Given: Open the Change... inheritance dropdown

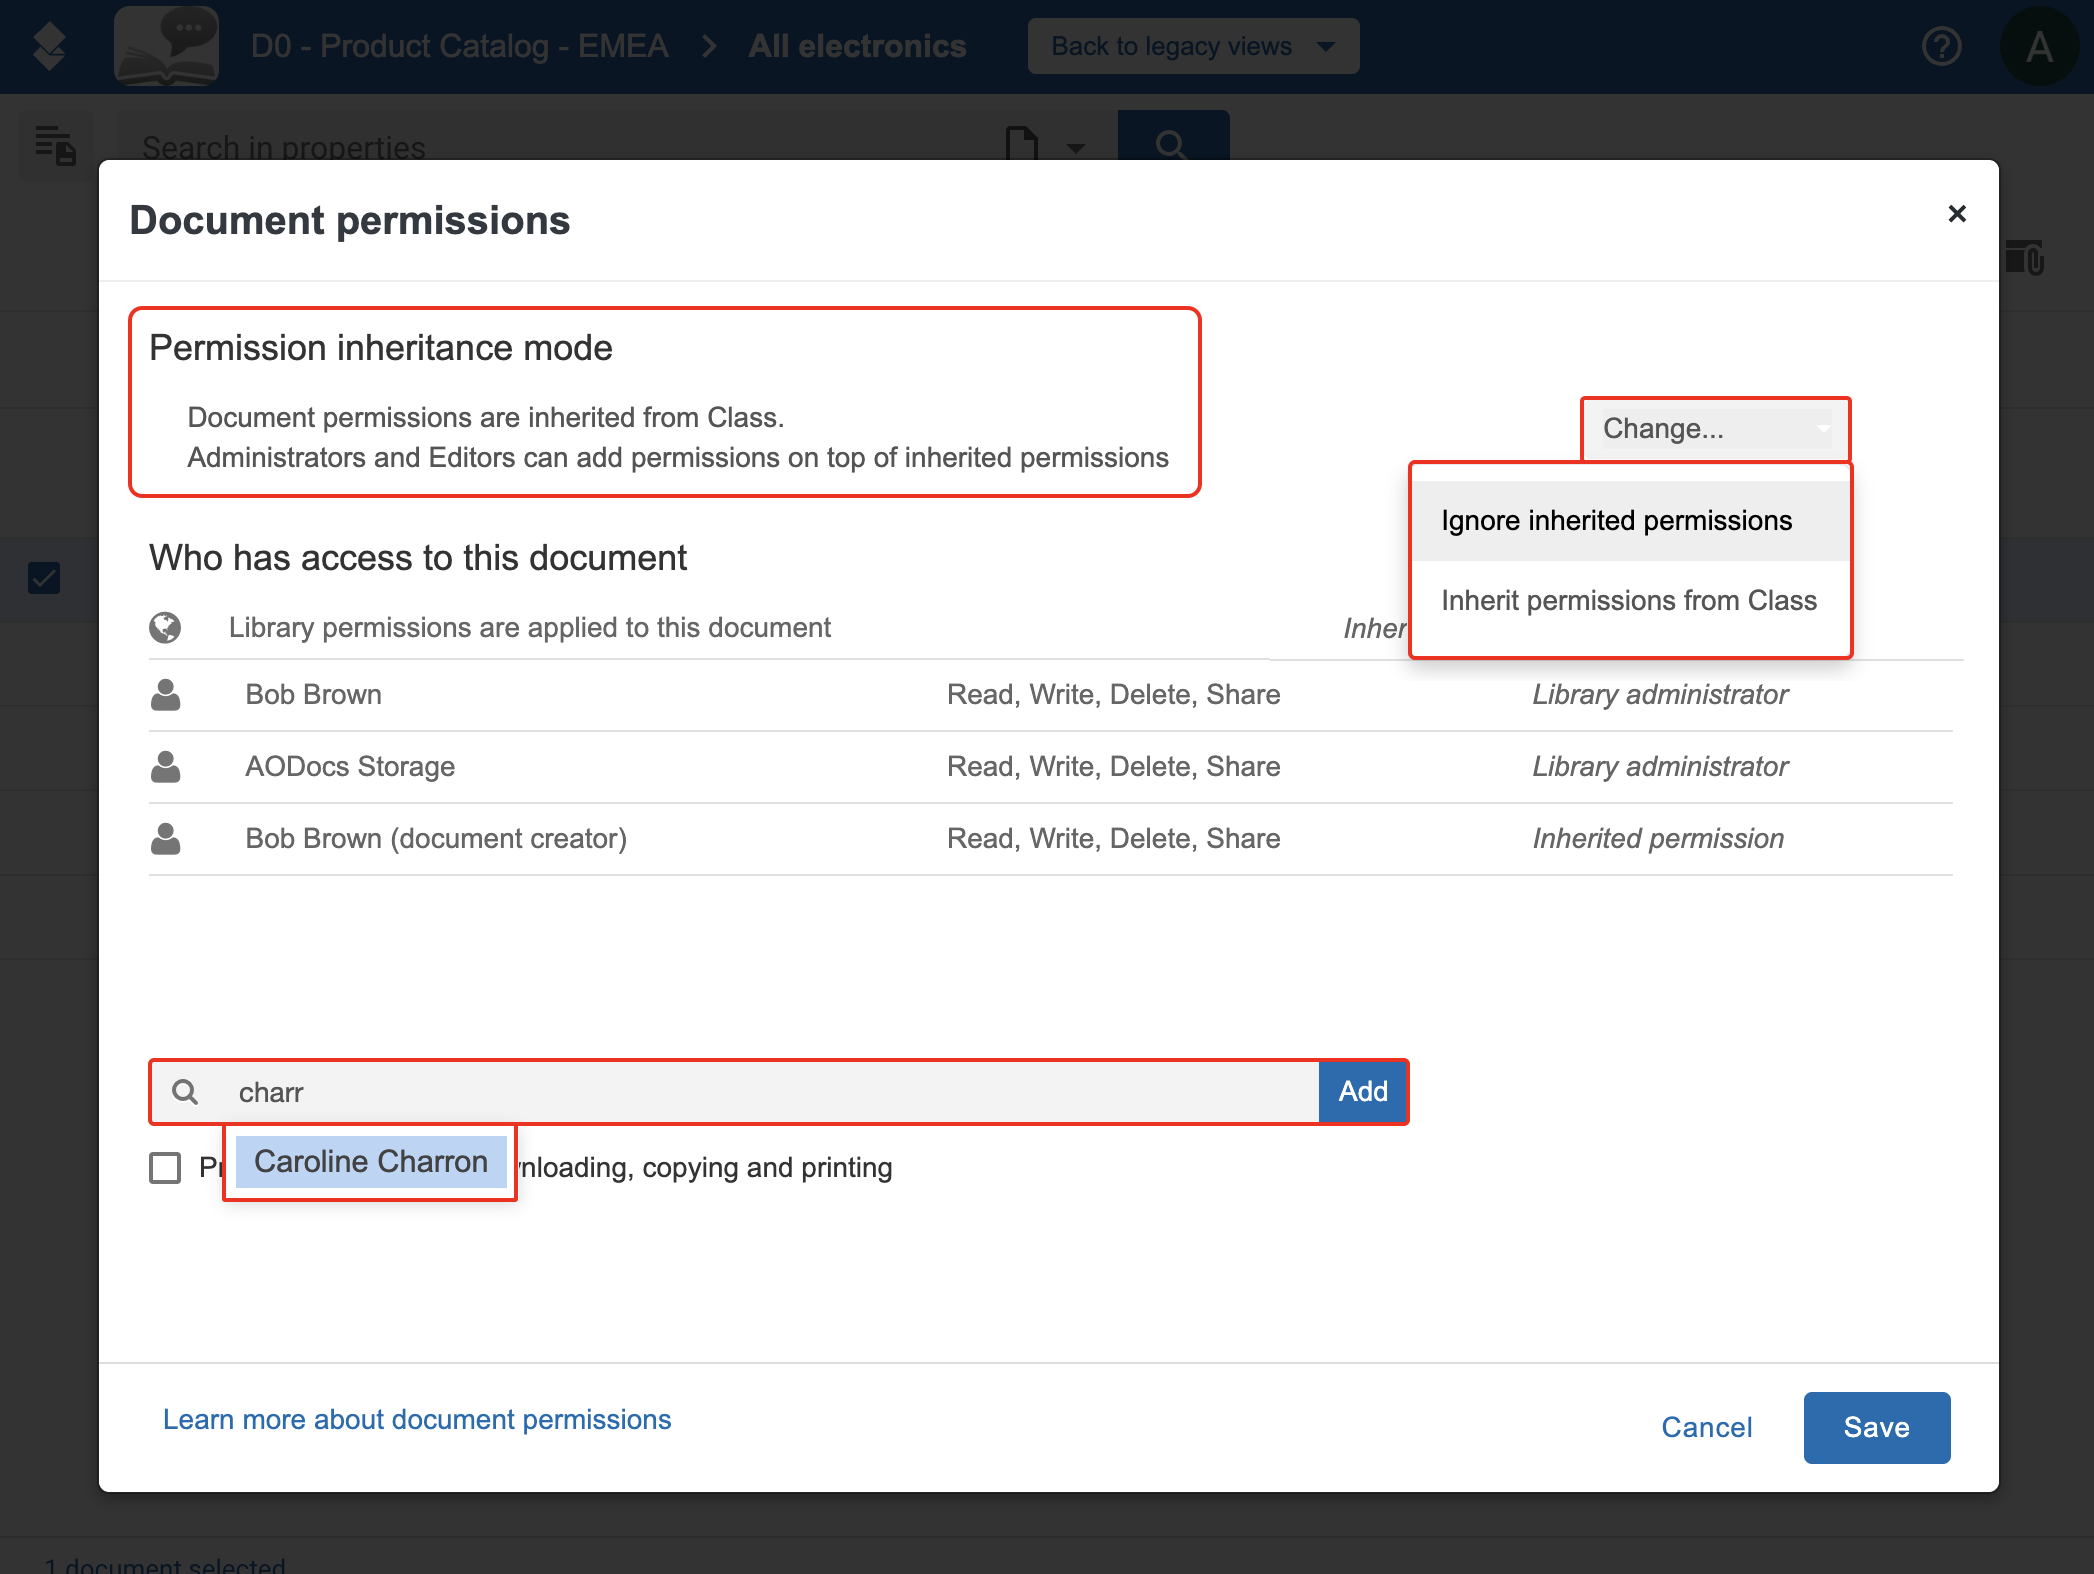Looking at the screenshot, I should 1716,429.
